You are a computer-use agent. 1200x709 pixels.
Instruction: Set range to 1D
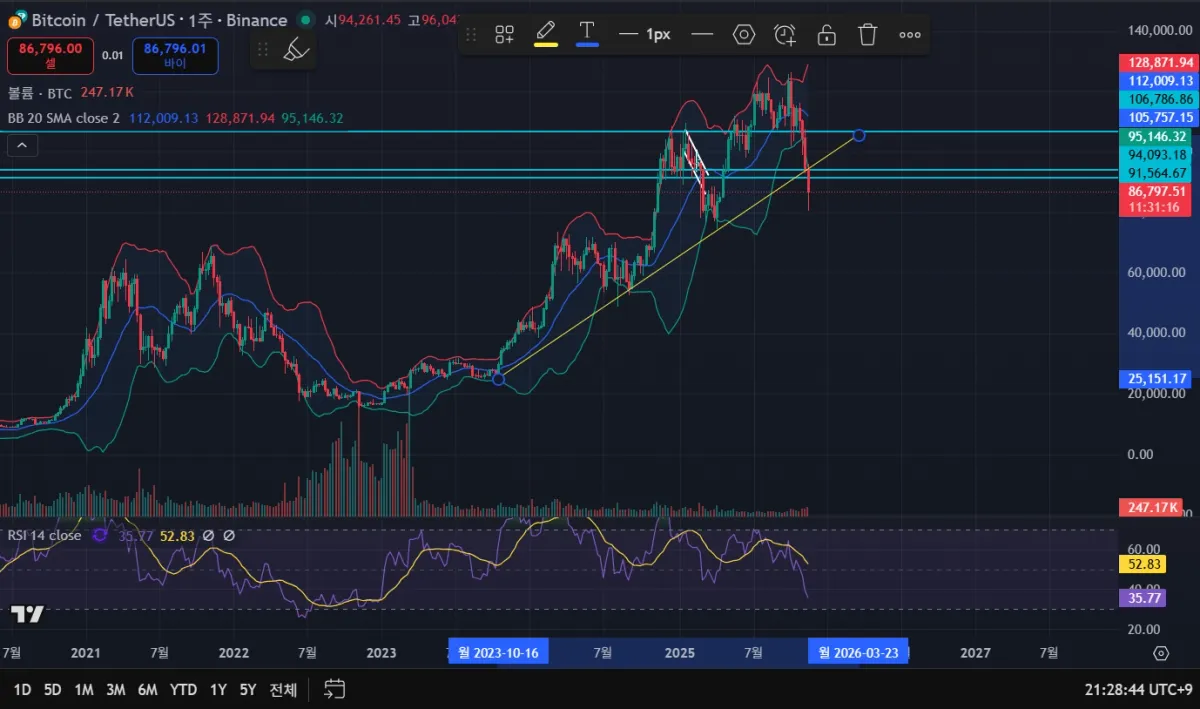click(22, 689)
